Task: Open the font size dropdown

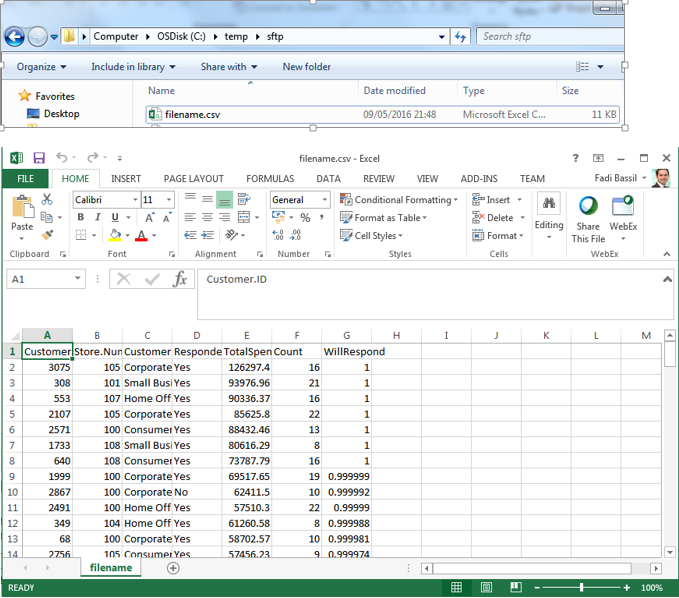Action: click(x=169, y=200)
